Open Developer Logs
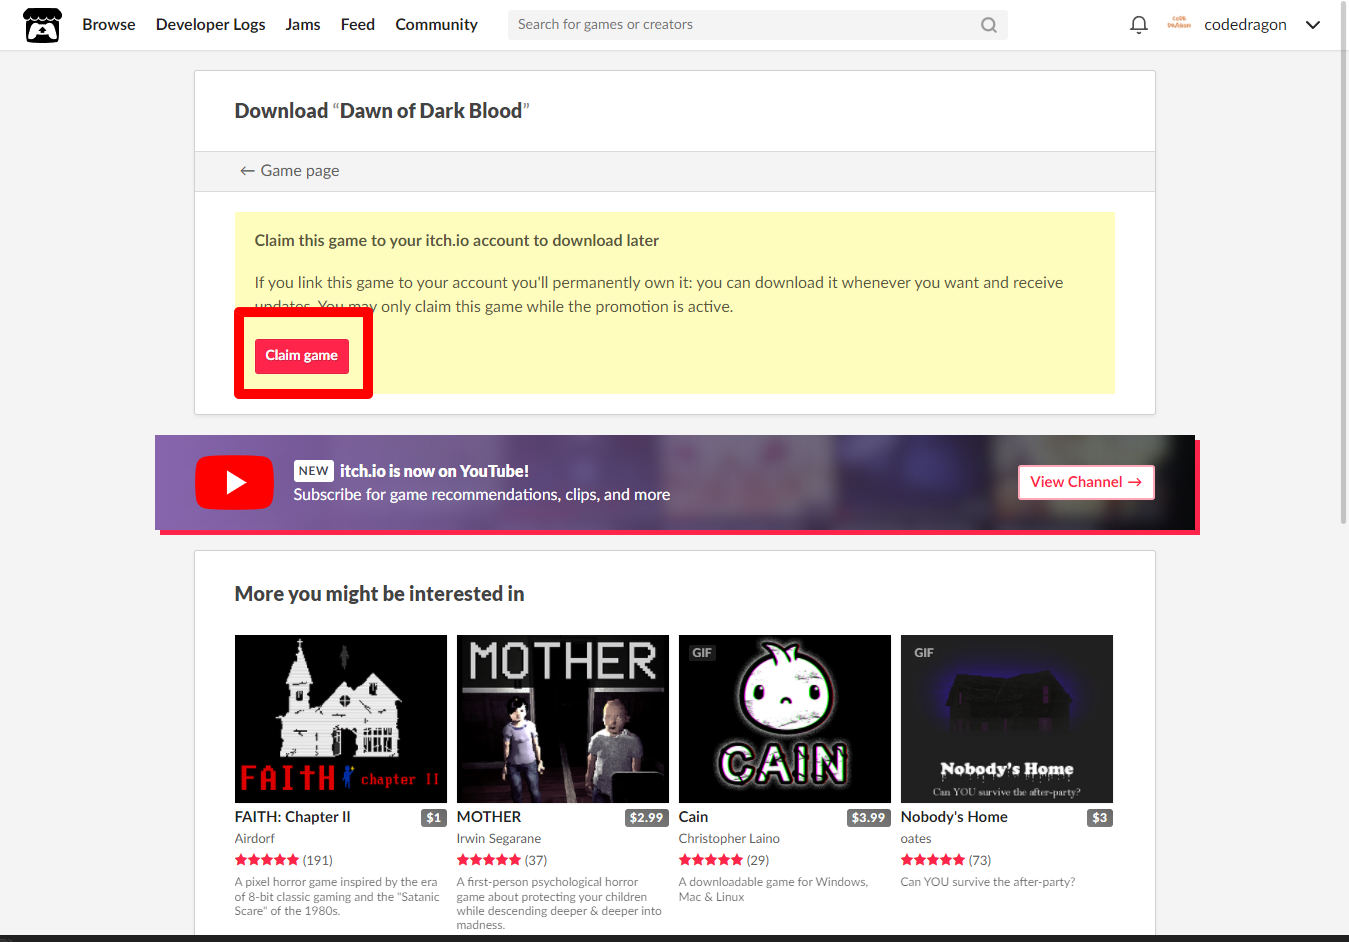This screenshot has width=1349, height=942. [x=210, y=25]
